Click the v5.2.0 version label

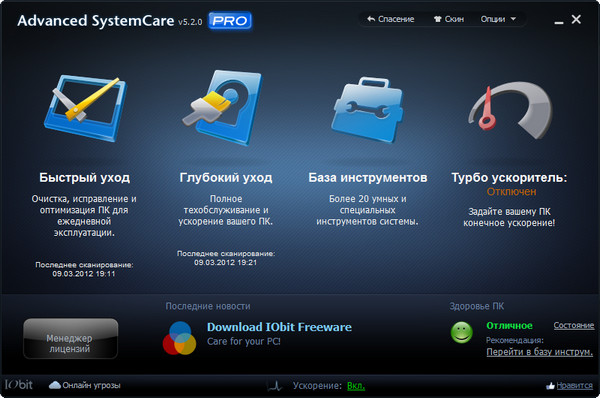[x=190, y=22]
